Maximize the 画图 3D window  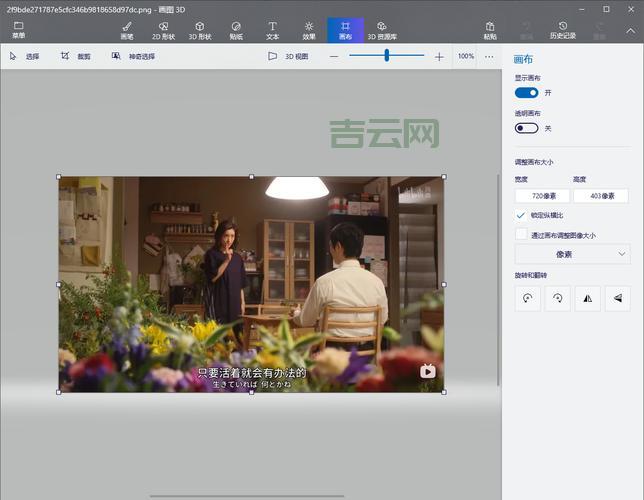point(606,9)
